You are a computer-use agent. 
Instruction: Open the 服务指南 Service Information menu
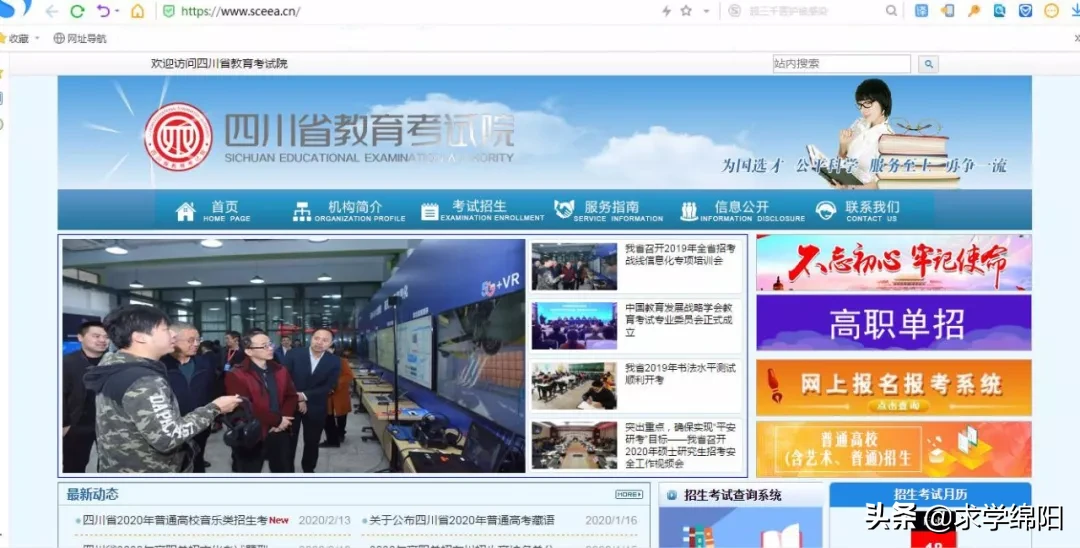(x=609, y=210)
